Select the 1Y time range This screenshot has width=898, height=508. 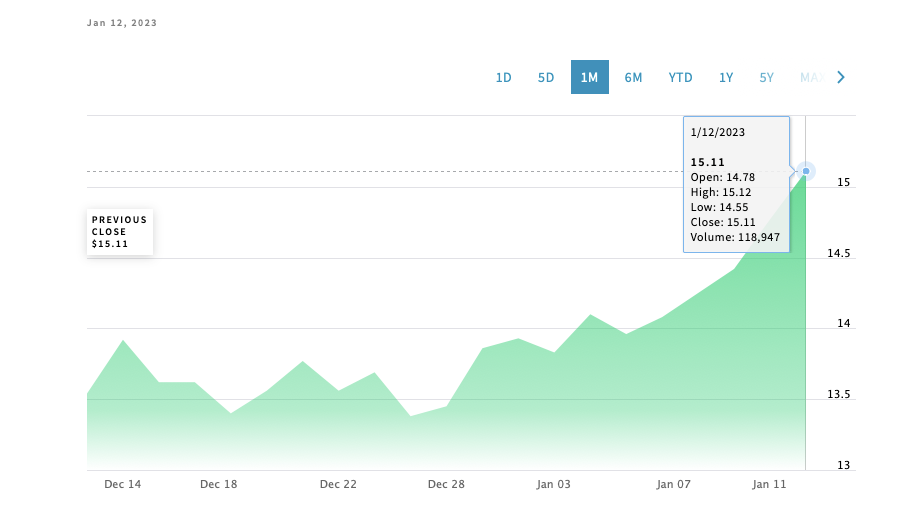pos(726,77)
